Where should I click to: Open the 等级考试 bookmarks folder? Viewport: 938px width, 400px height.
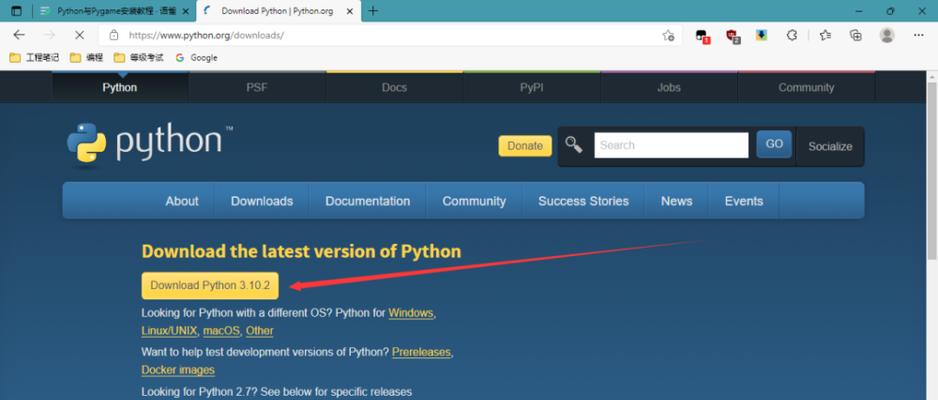pos(138,57)
